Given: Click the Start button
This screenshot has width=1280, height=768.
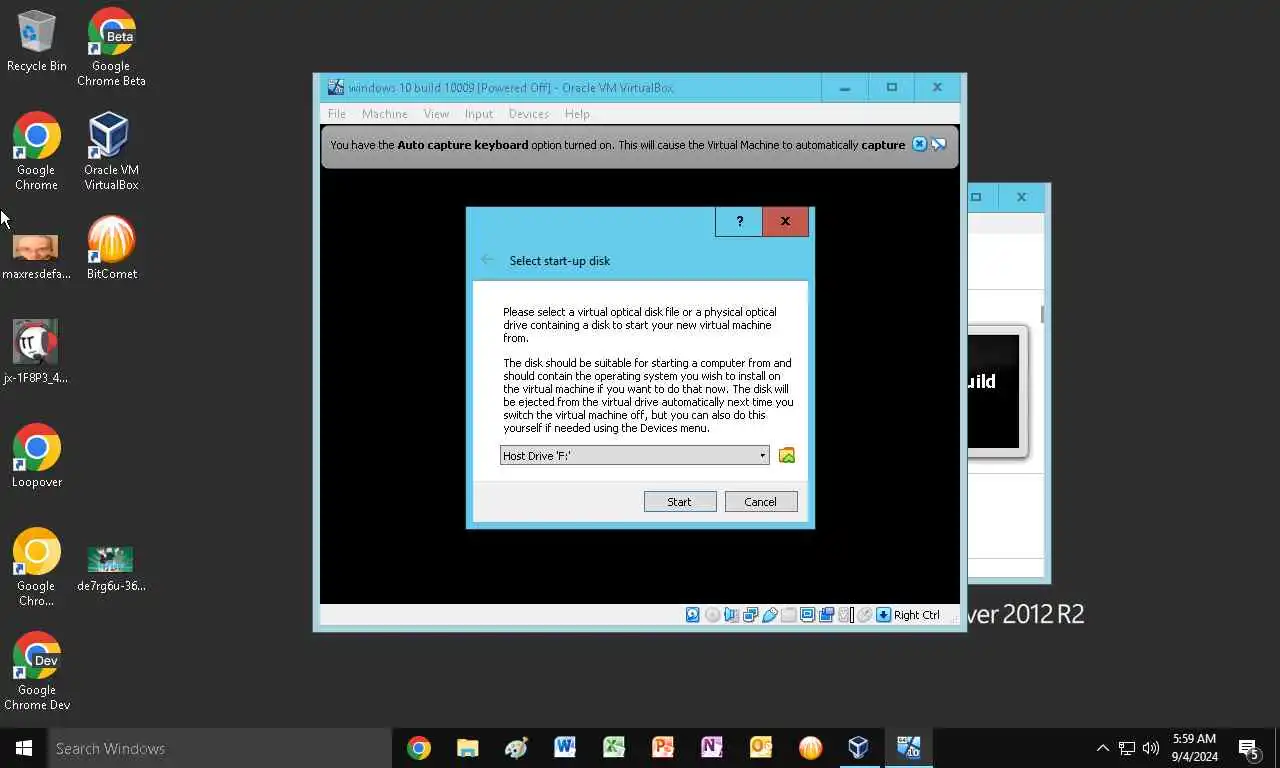Looking at the screenshot, I should (x=680, y=502).
